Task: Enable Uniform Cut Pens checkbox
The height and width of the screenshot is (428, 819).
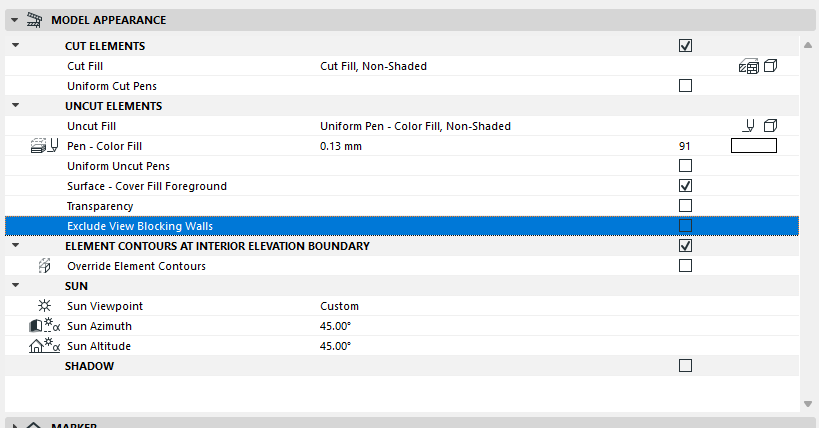Action: 685,86
